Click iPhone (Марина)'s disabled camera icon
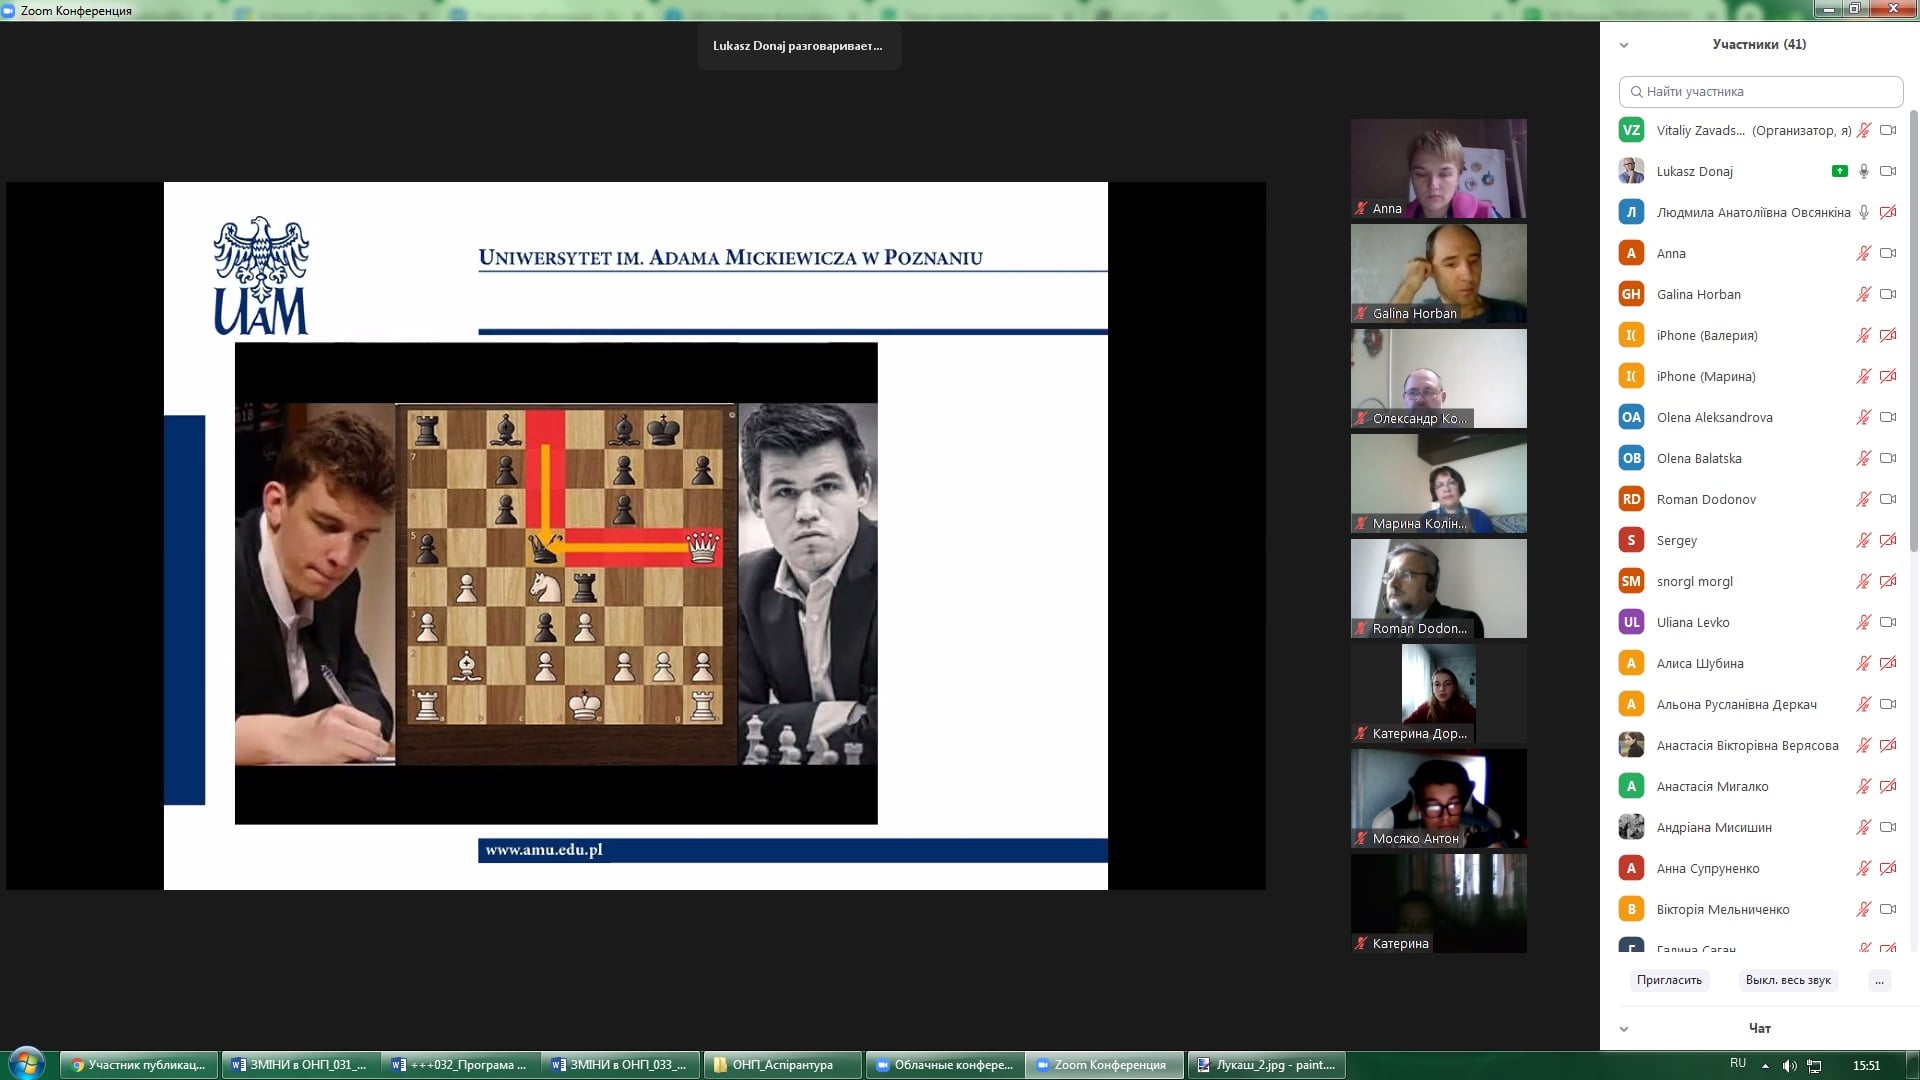 (x=1888, y=376)
